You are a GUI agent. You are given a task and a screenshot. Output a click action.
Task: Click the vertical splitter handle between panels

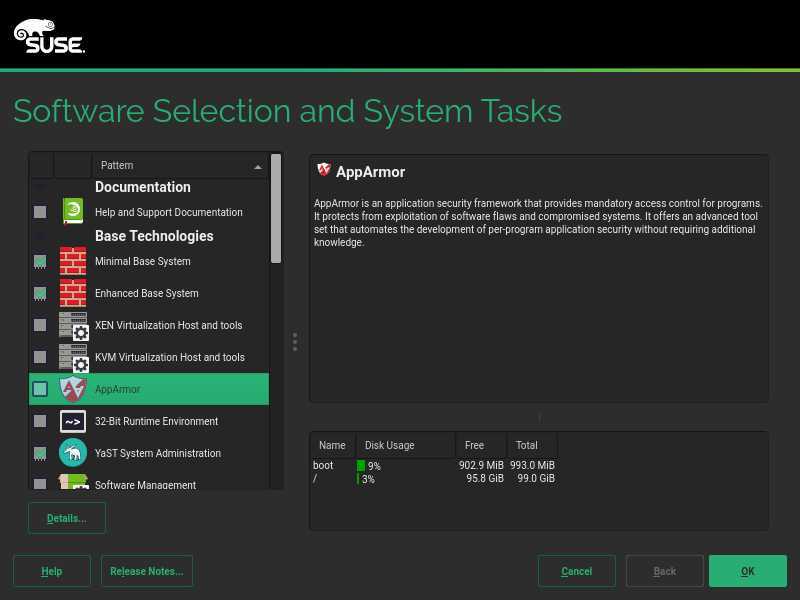[295, 342]
